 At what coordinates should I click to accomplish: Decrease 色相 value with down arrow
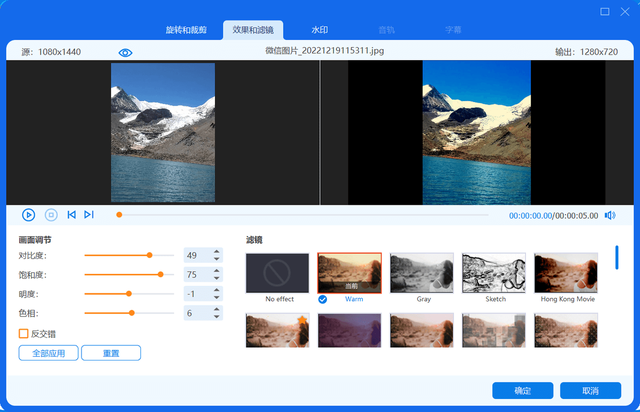pyautogui.click(x=217, y=316)
